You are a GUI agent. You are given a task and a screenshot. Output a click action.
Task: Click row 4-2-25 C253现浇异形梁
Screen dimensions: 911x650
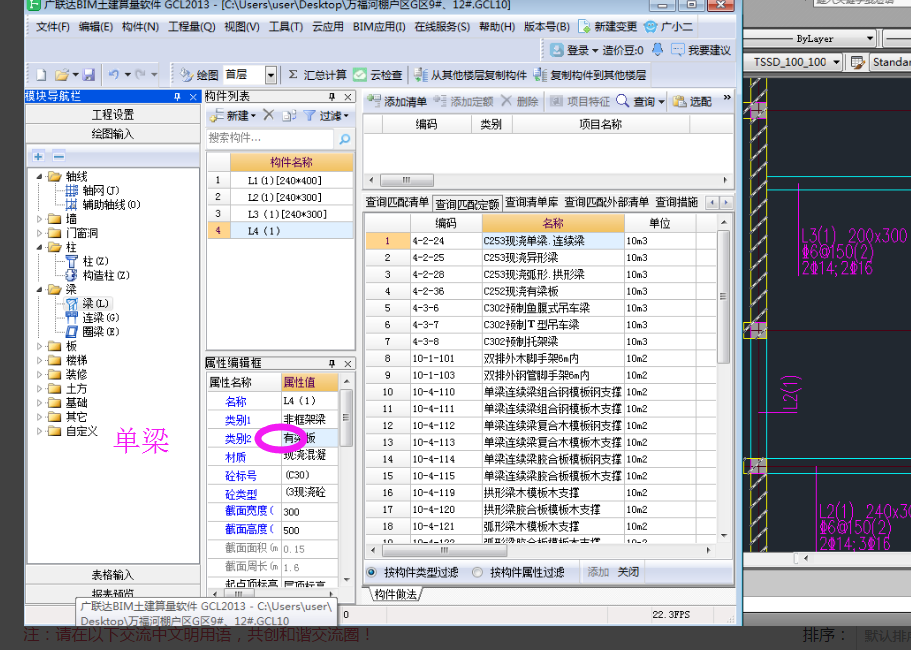point(540,257)
